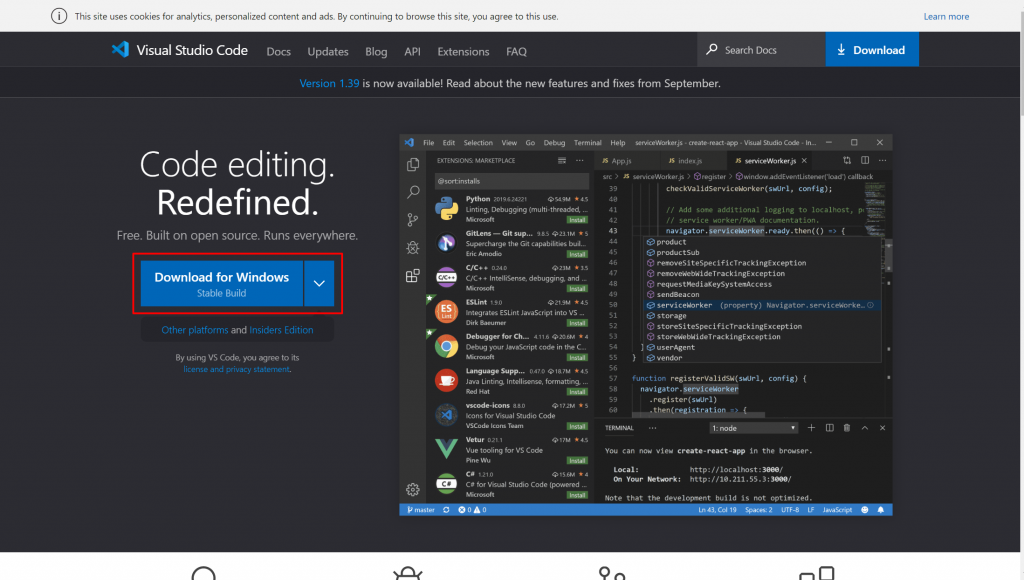Open the Insiders Edition link
Viewport: 1024px width, 580px height.
(x=281, y=330)
